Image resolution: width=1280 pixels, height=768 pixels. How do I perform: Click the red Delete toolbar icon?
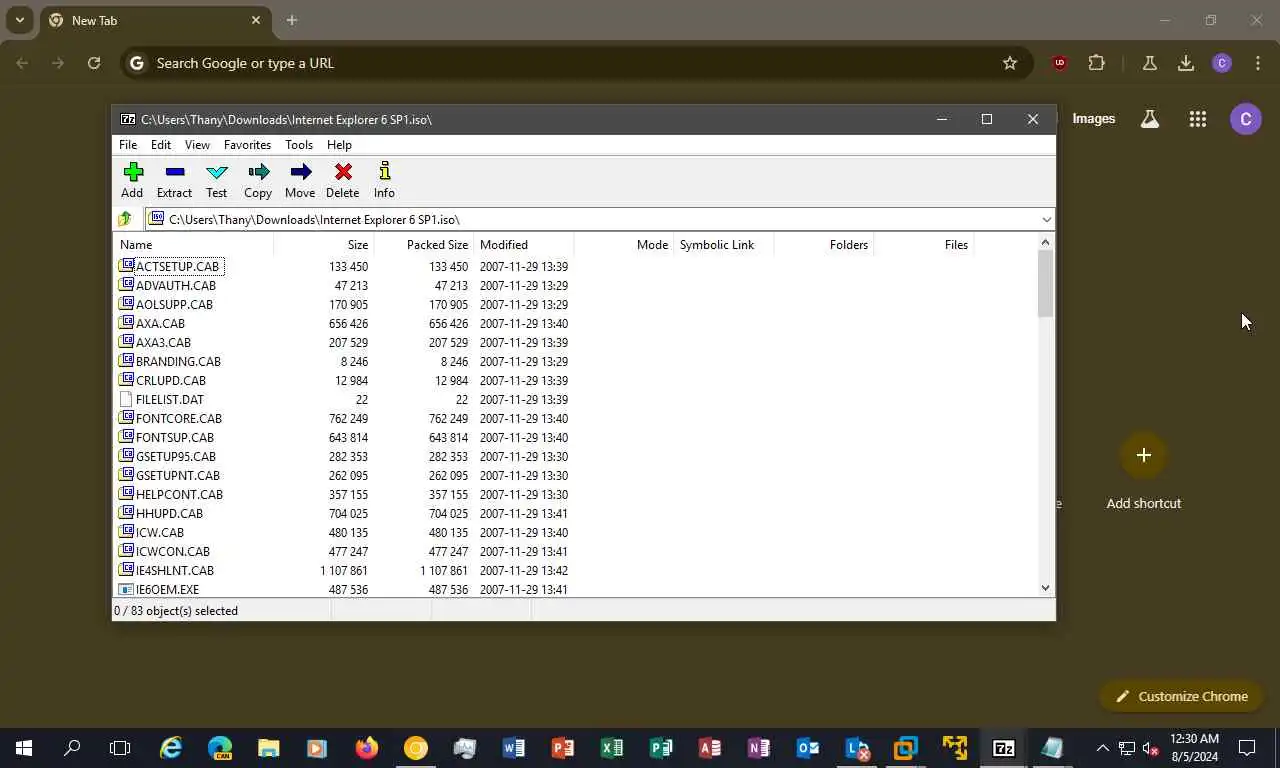point(342,181)
